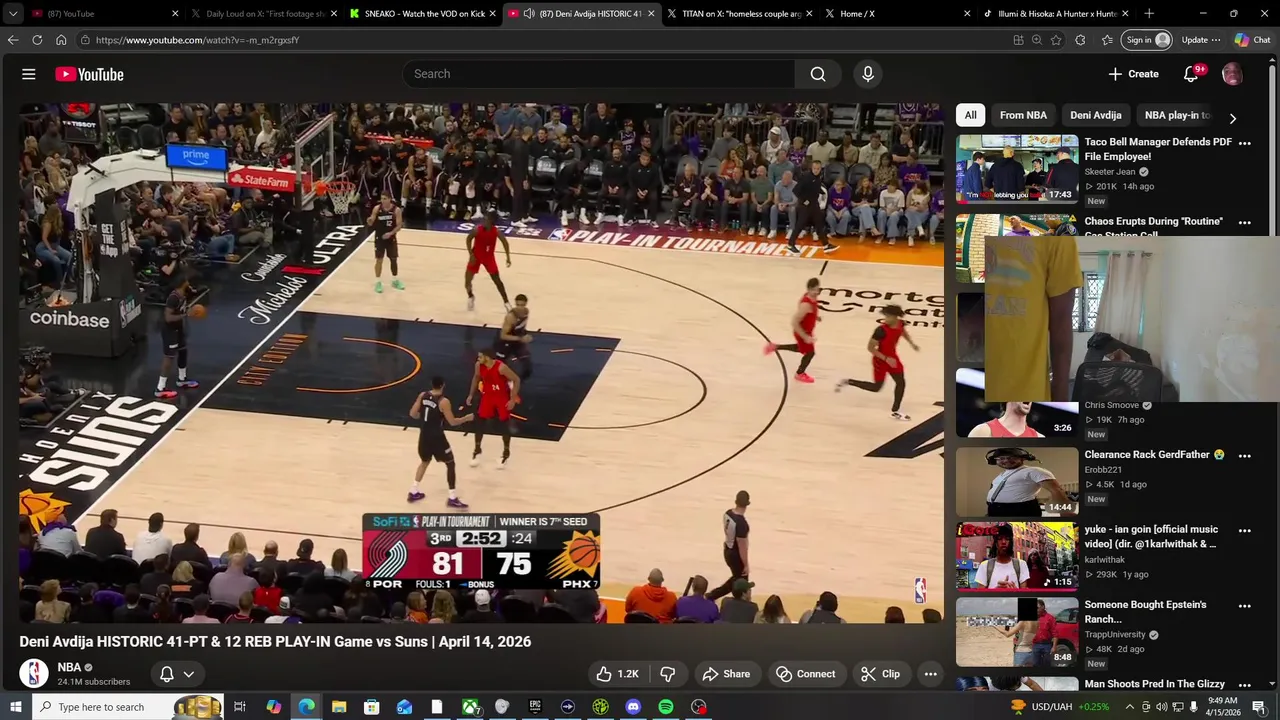
Task: Expand the tab search chevron in browser
Action: pyautogui.click(x=15, y=13)
